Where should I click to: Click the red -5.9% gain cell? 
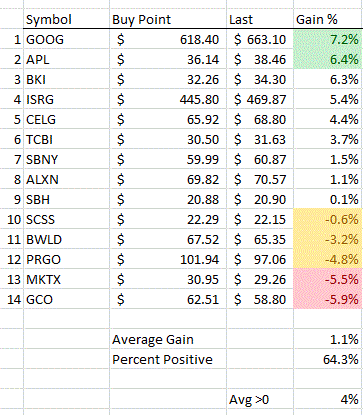point(328,299)
